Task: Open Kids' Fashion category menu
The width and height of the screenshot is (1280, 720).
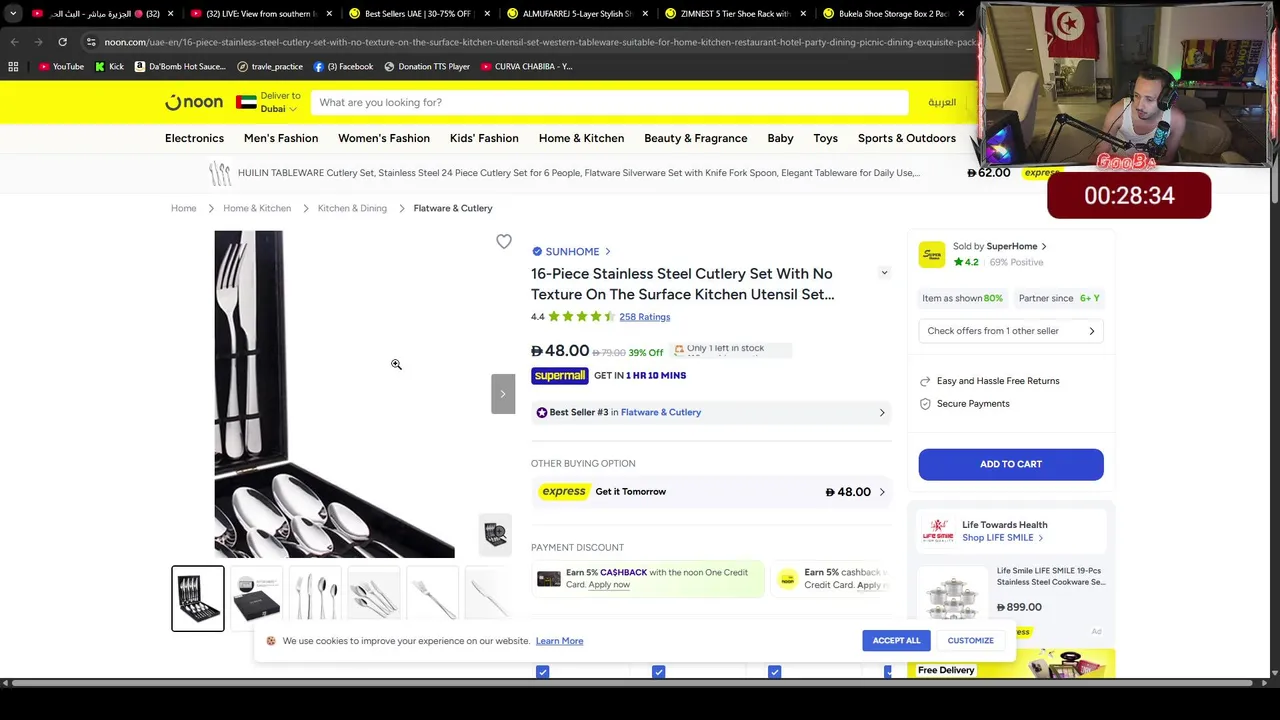Action: click(484, 138)
